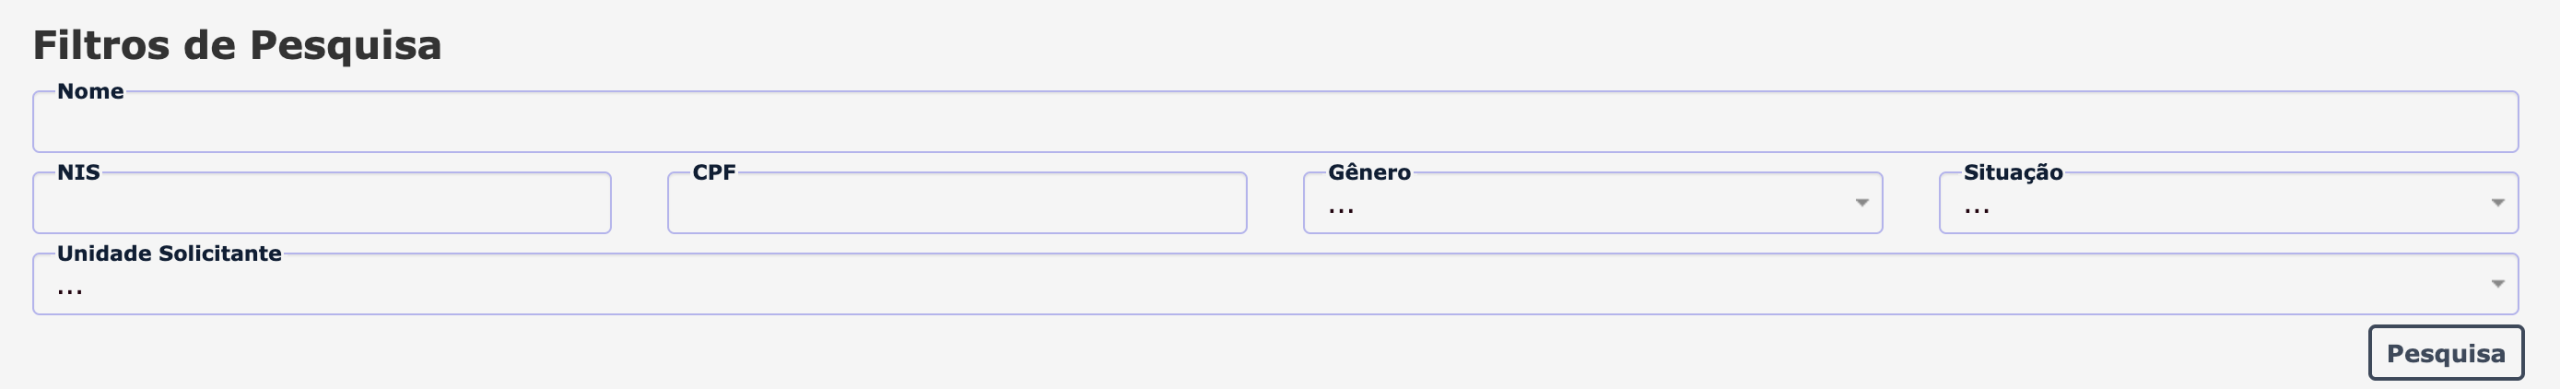
Task: Click the Gênero dropdown arrow icon
Action: click(x=1862, y=203)
